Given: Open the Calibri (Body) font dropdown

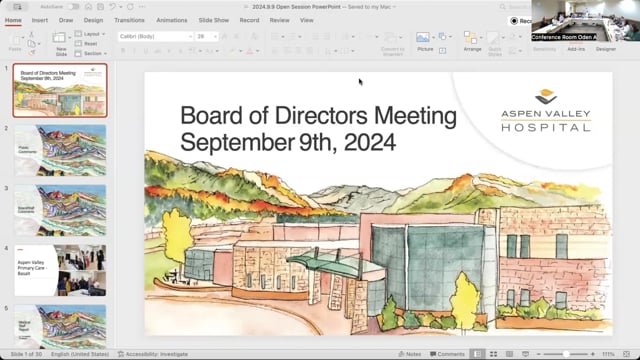Looking at the screenshot, I should [155, 36].
